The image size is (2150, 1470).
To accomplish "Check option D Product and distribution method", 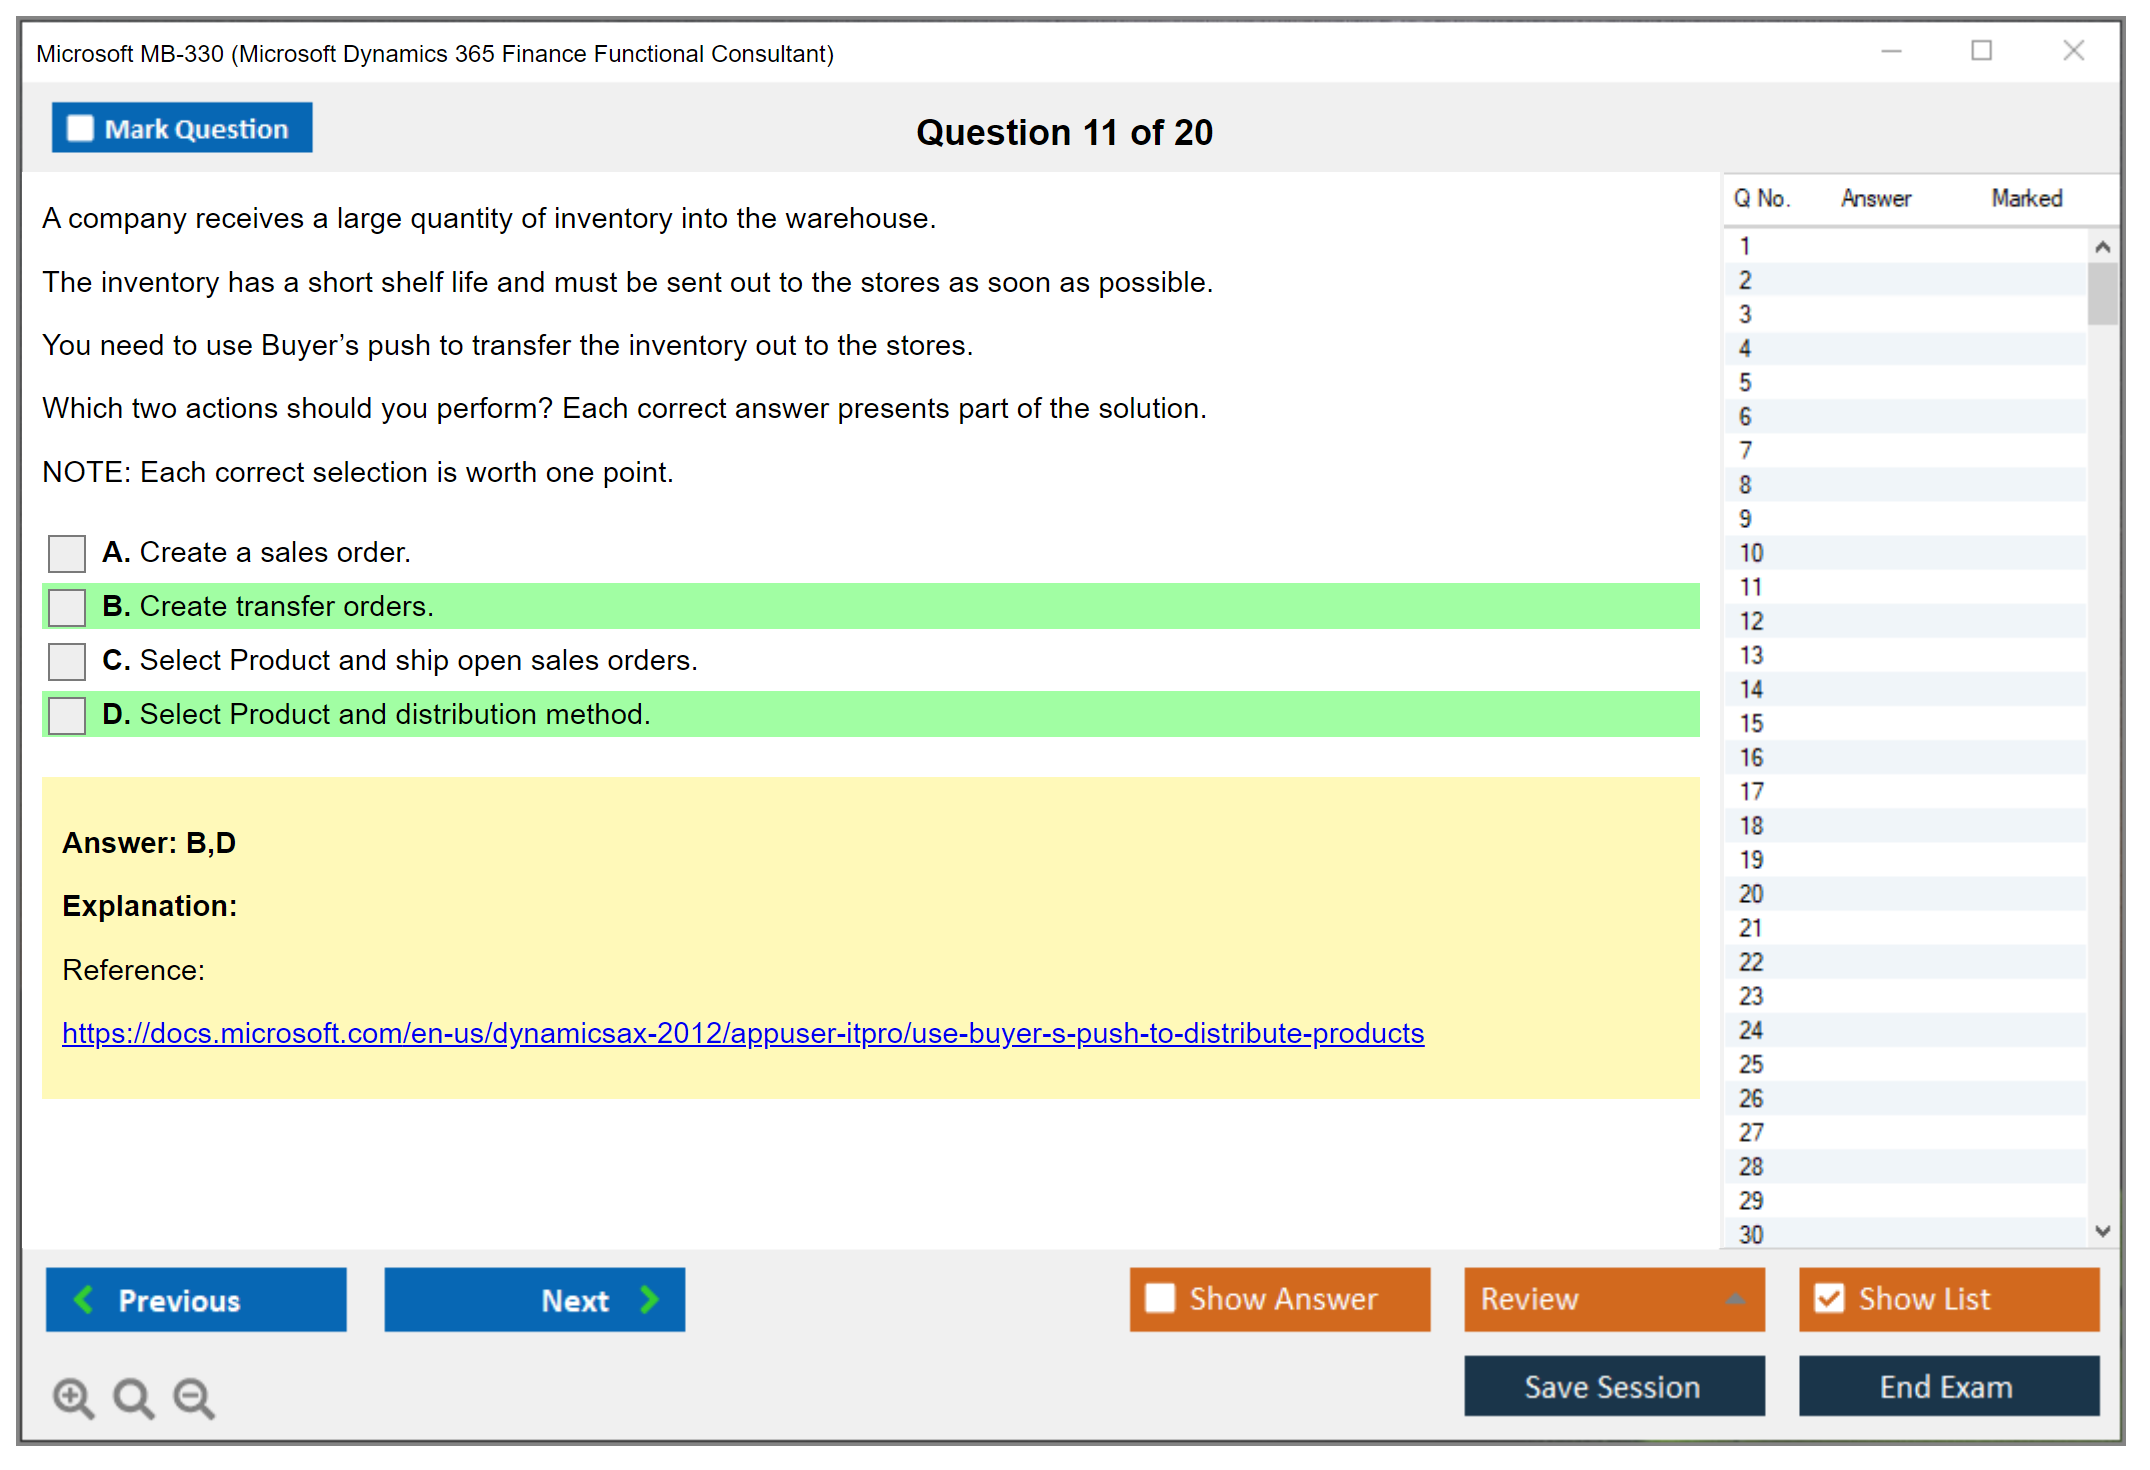I will point(67,715).
